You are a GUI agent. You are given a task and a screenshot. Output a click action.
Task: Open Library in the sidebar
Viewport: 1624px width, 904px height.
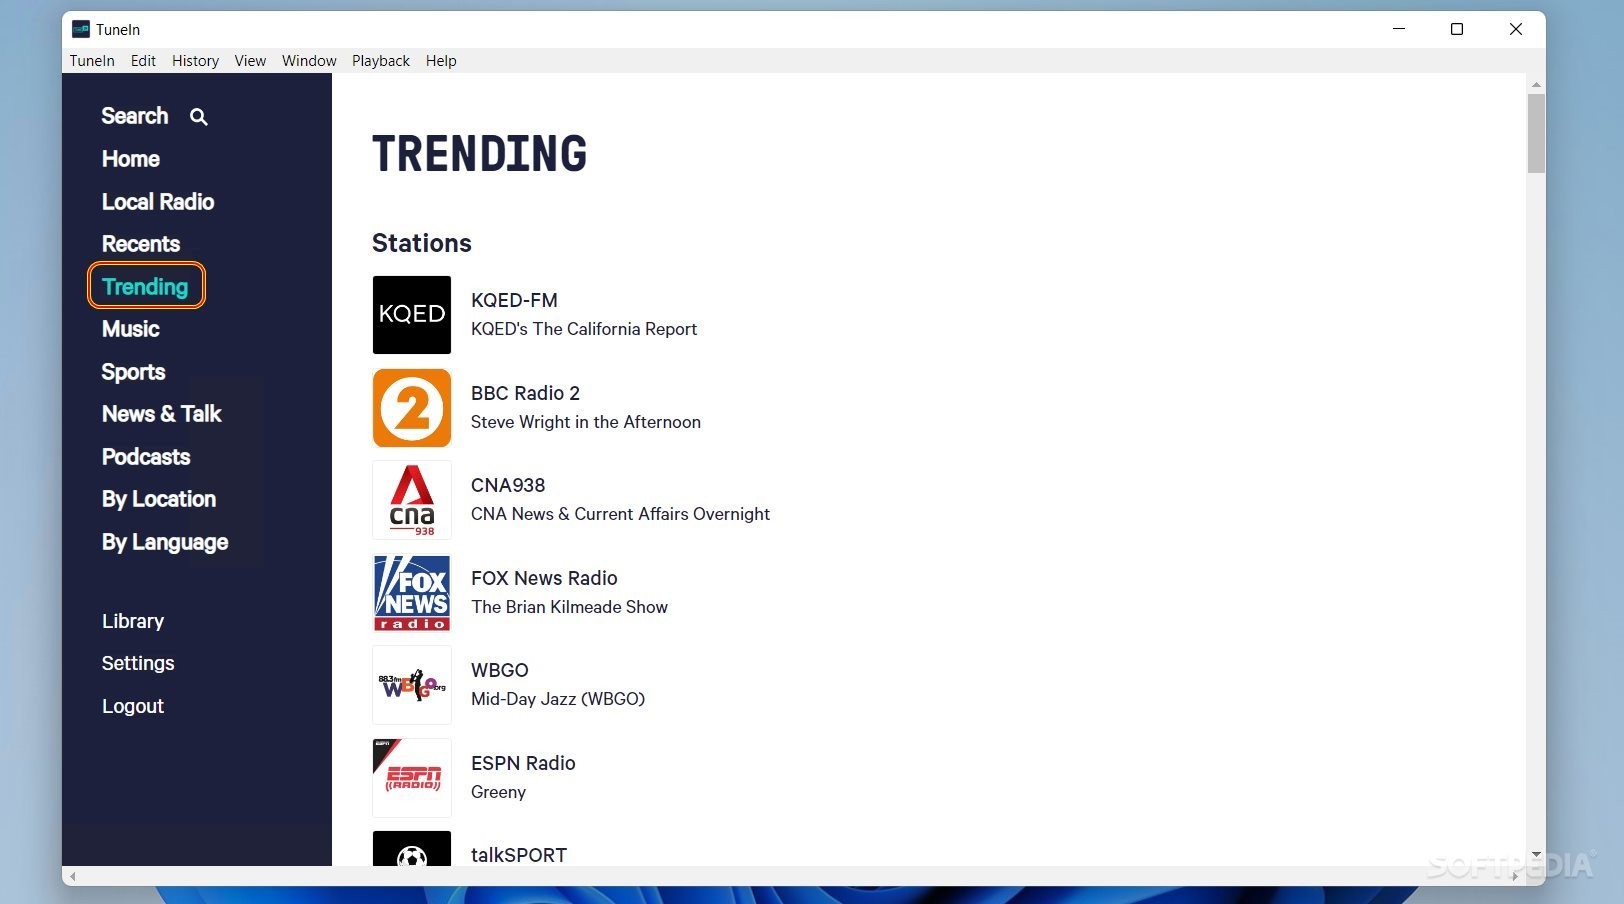(x=133, y=621)
